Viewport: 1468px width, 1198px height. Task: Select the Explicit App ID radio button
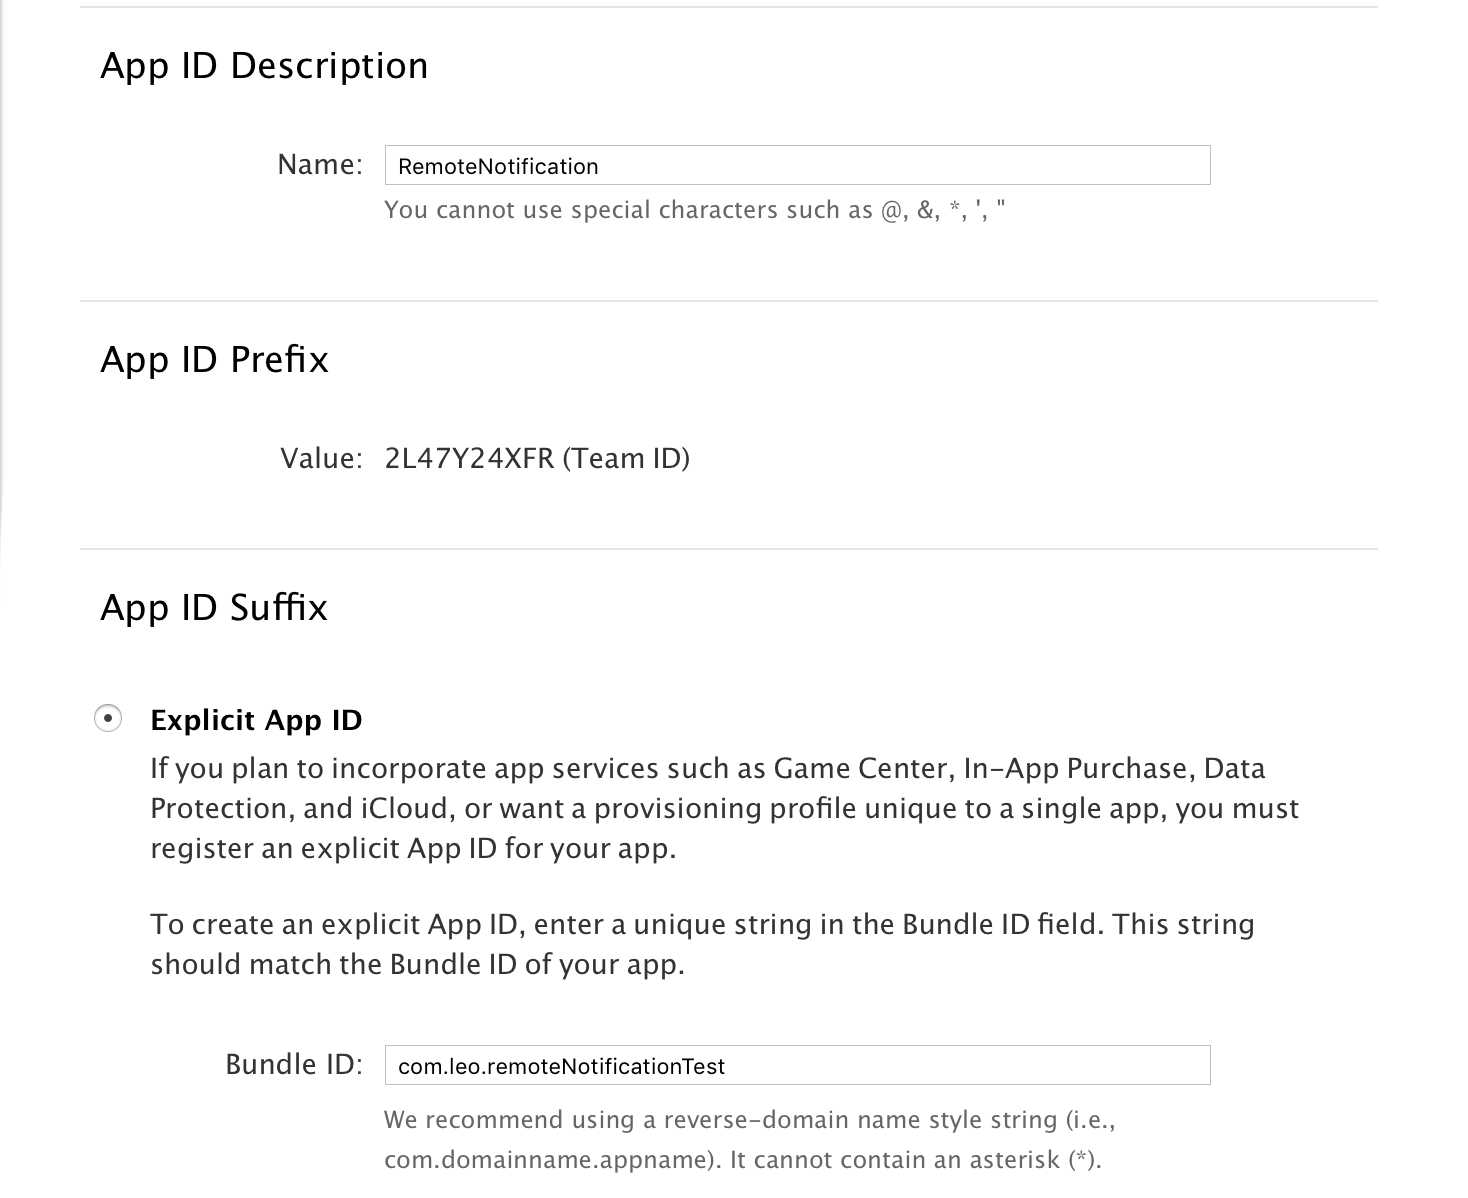point(108,718)
